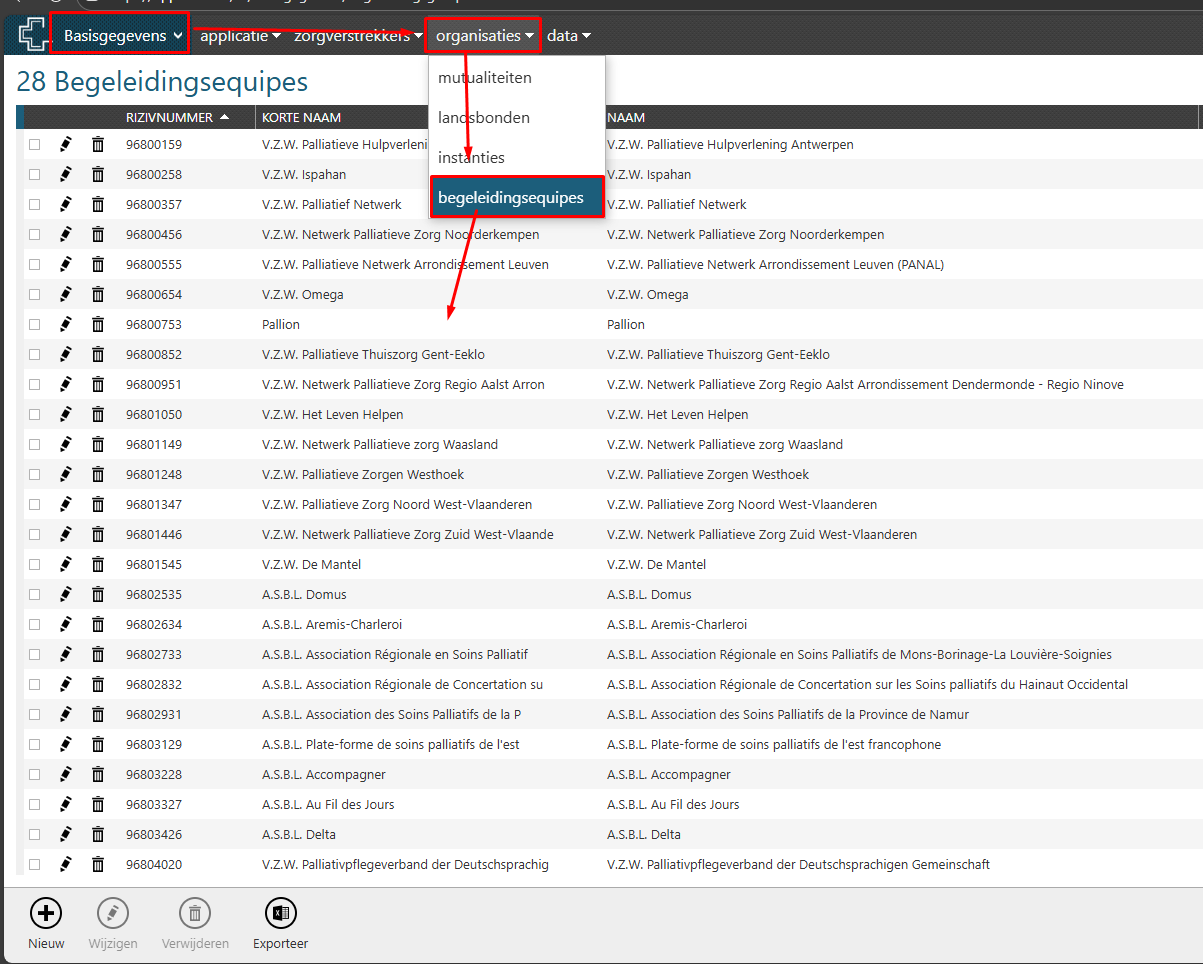Click trash icon for A.S.B.L. Domus
The image size is (1203, 964).
(x=98, y=595)
